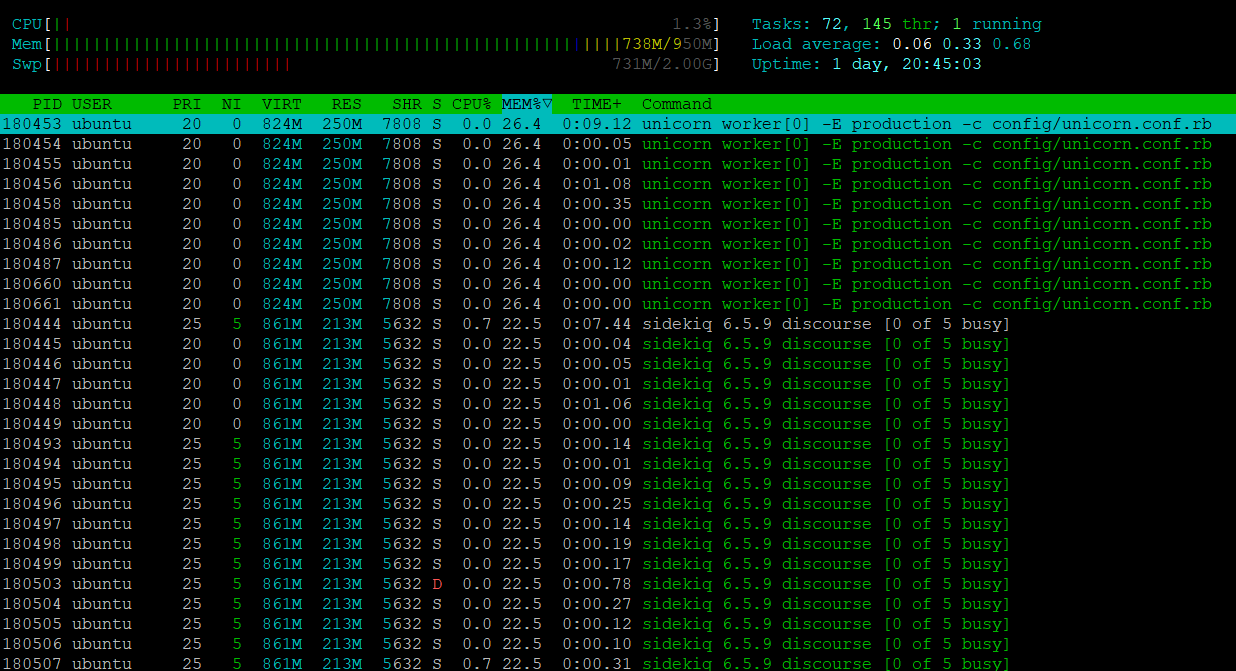Select process row with PID 180497
The width and height of the screenshot is (1236, 671).
tap(618, 524)
